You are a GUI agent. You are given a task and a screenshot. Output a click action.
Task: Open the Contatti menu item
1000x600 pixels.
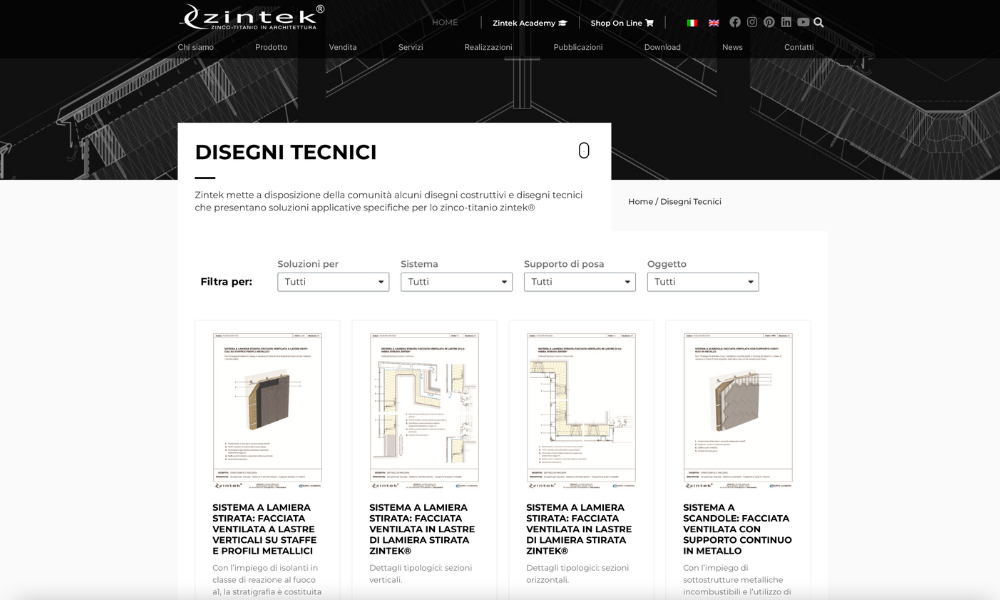pos(798,47)
